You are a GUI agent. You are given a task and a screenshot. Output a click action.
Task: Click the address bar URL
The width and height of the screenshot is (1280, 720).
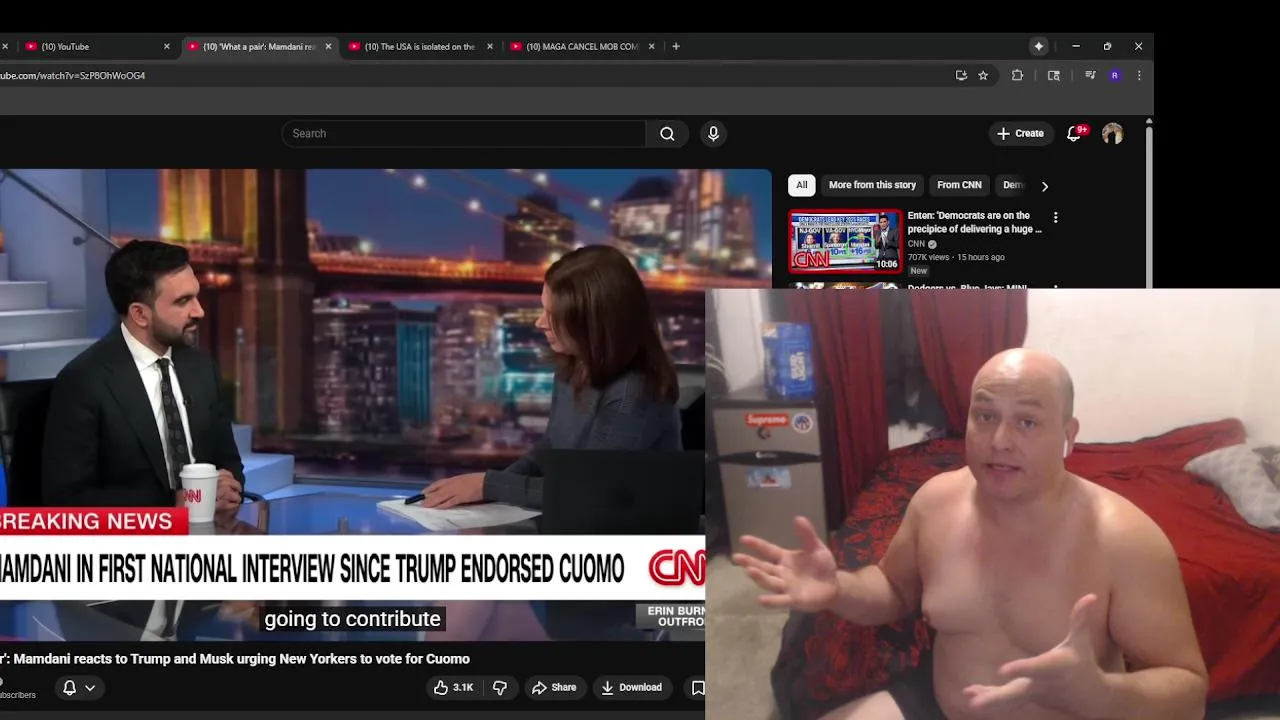(x=73, y=75)
